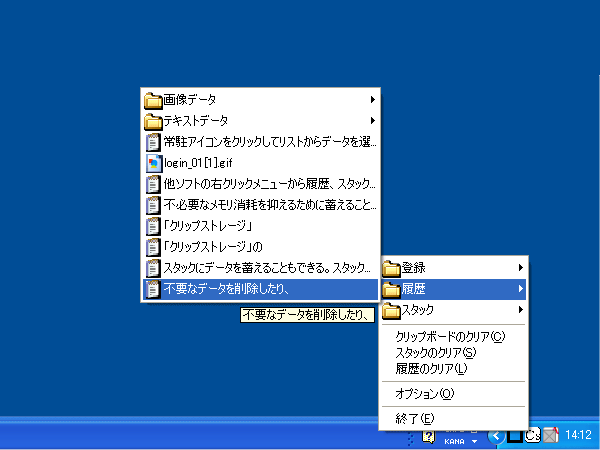Click the round blue tray expand arrow

click(x=495, y=435)
